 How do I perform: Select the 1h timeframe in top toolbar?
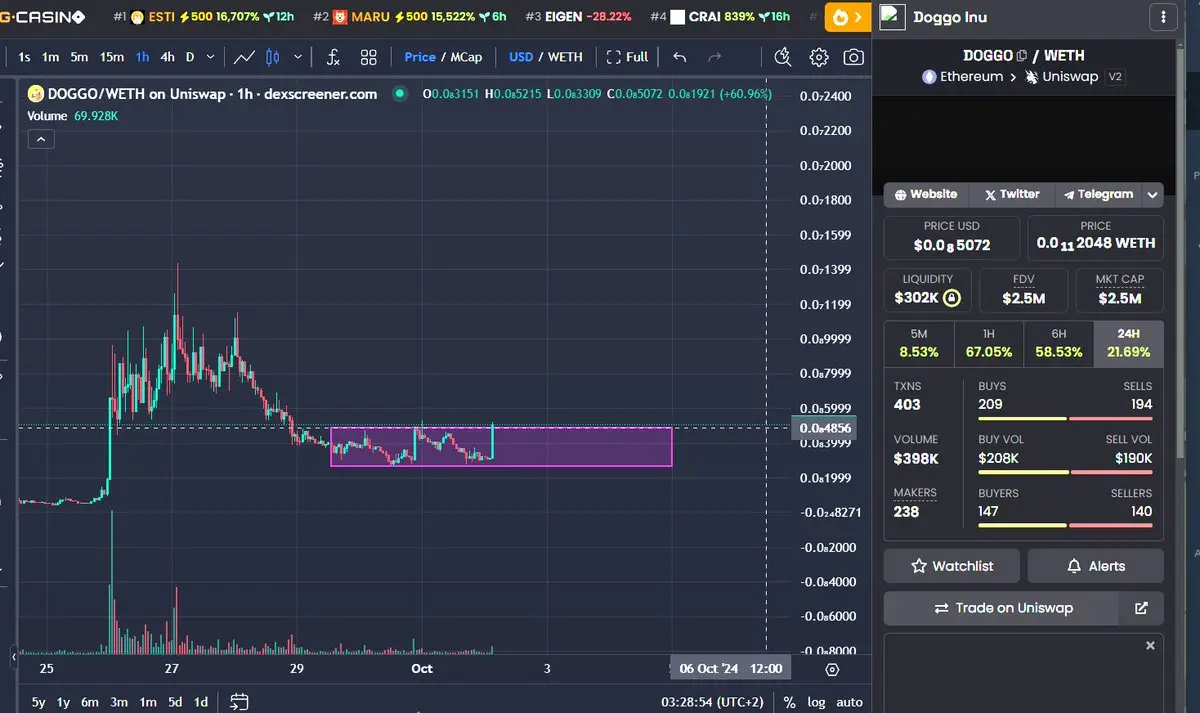[142, 57]
